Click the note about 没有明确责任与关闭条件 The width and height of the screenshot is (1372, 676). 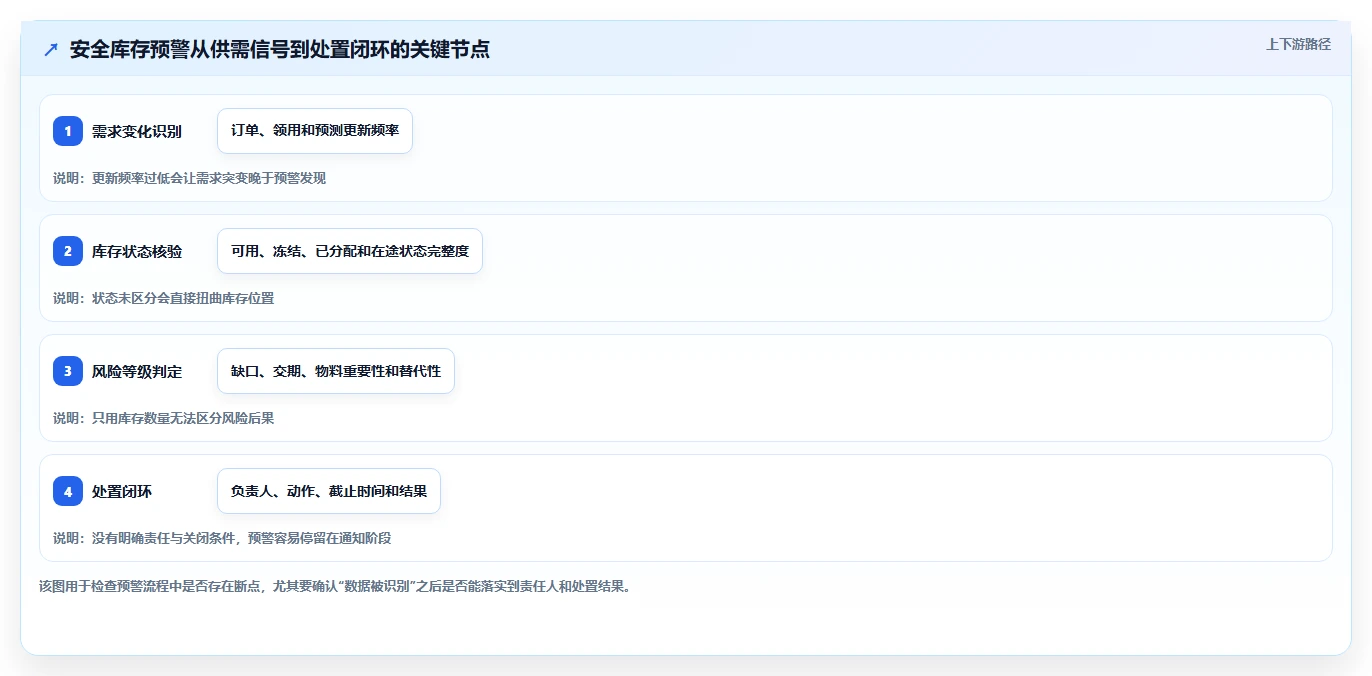coord(222,538)
